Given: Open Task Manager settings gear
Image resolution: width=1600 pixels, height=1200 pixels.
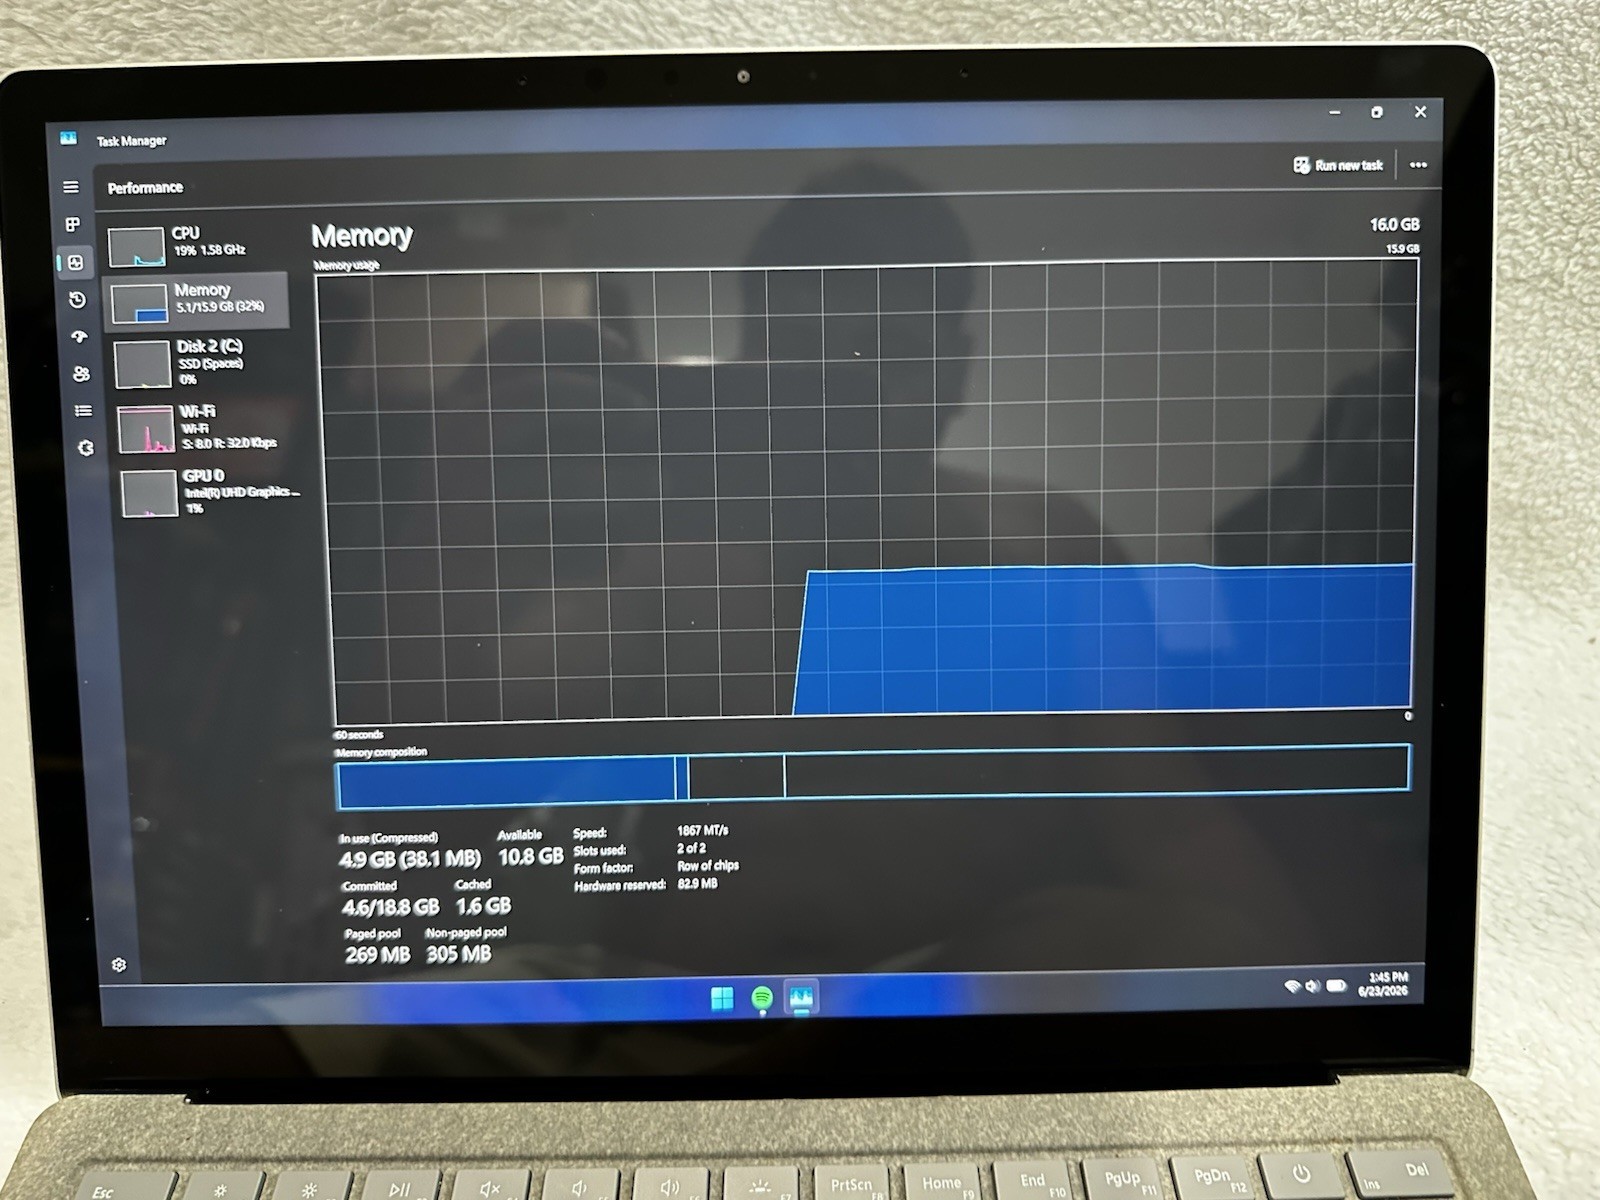Looking at the screenshot, I should [119, 965].
